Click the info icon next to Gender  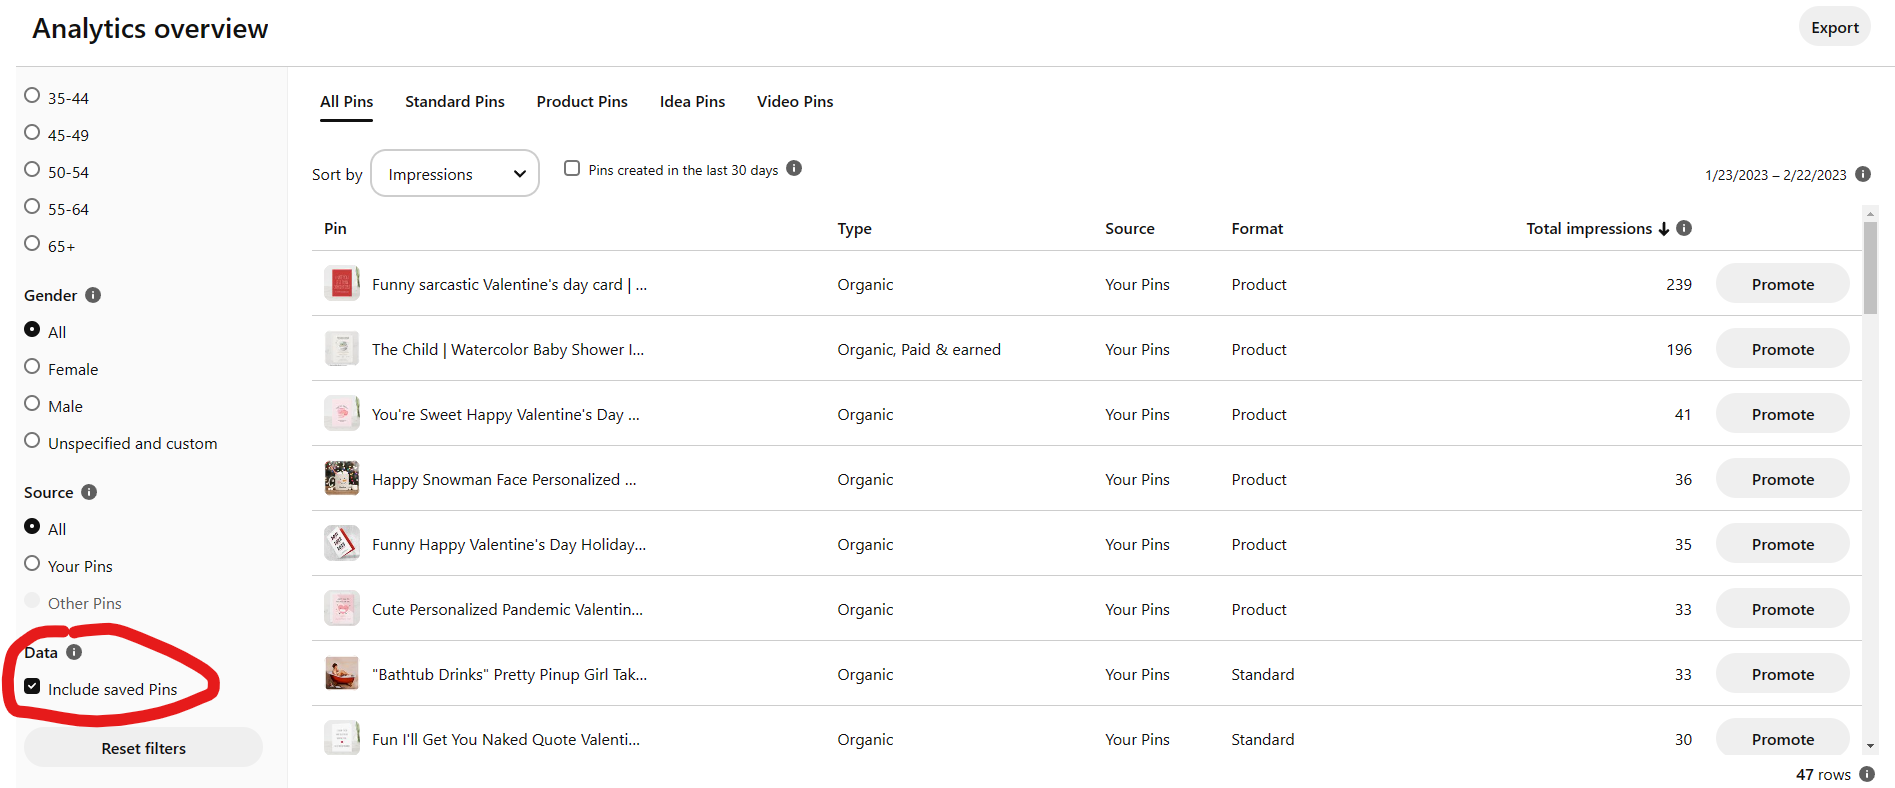93,295
